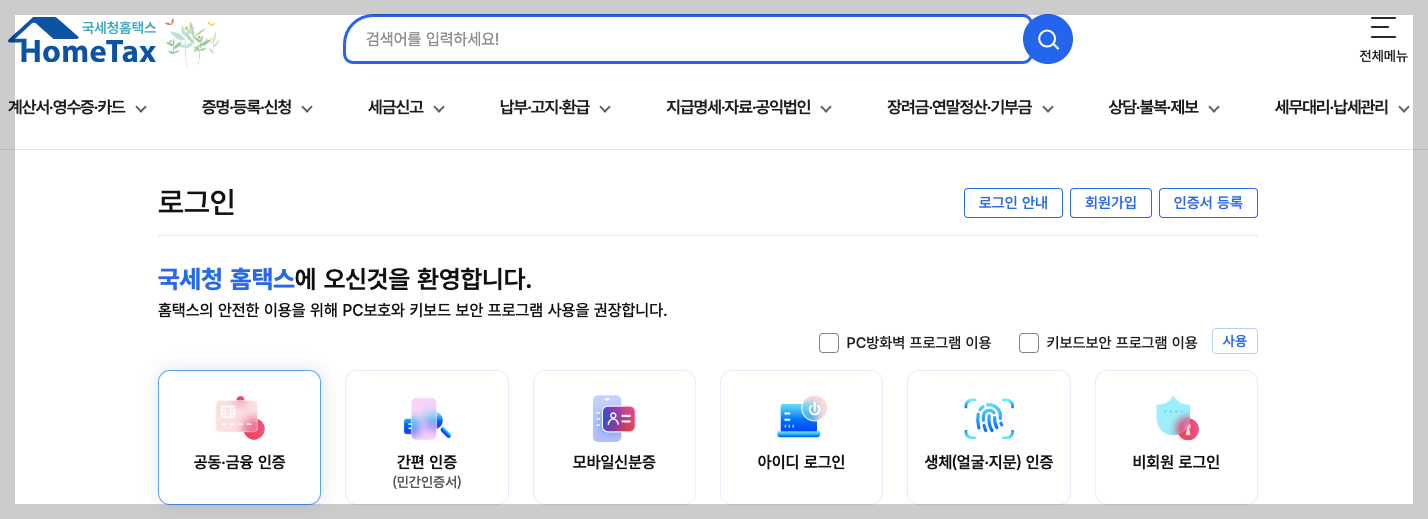The height and width of the screenshot is (519, 1428).
Task: Enable PC방화벽 프로그램 이용 checkbox
Action: [x=828, y=343]
